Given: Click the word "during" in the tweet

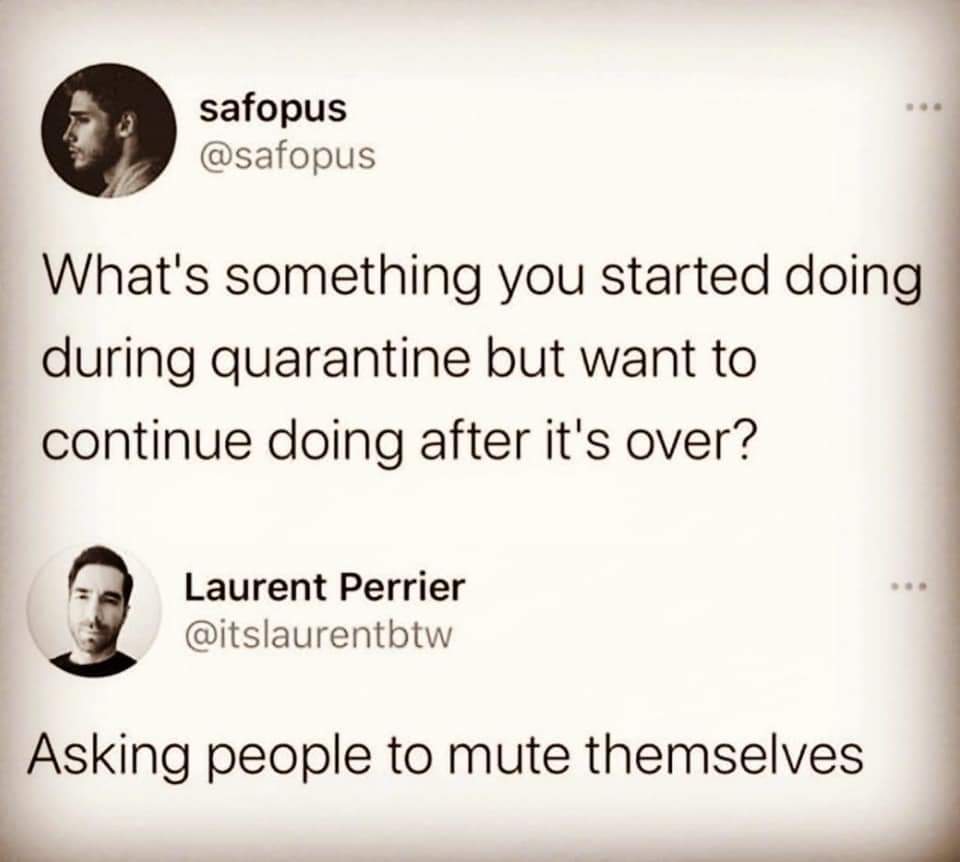Looking at the screenshot, I should point(122,362).
